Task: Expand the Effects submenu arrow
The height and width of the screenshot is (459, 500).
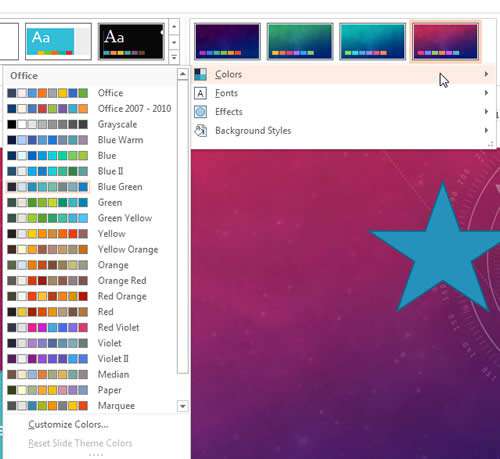Action: (x=486, y=111)
